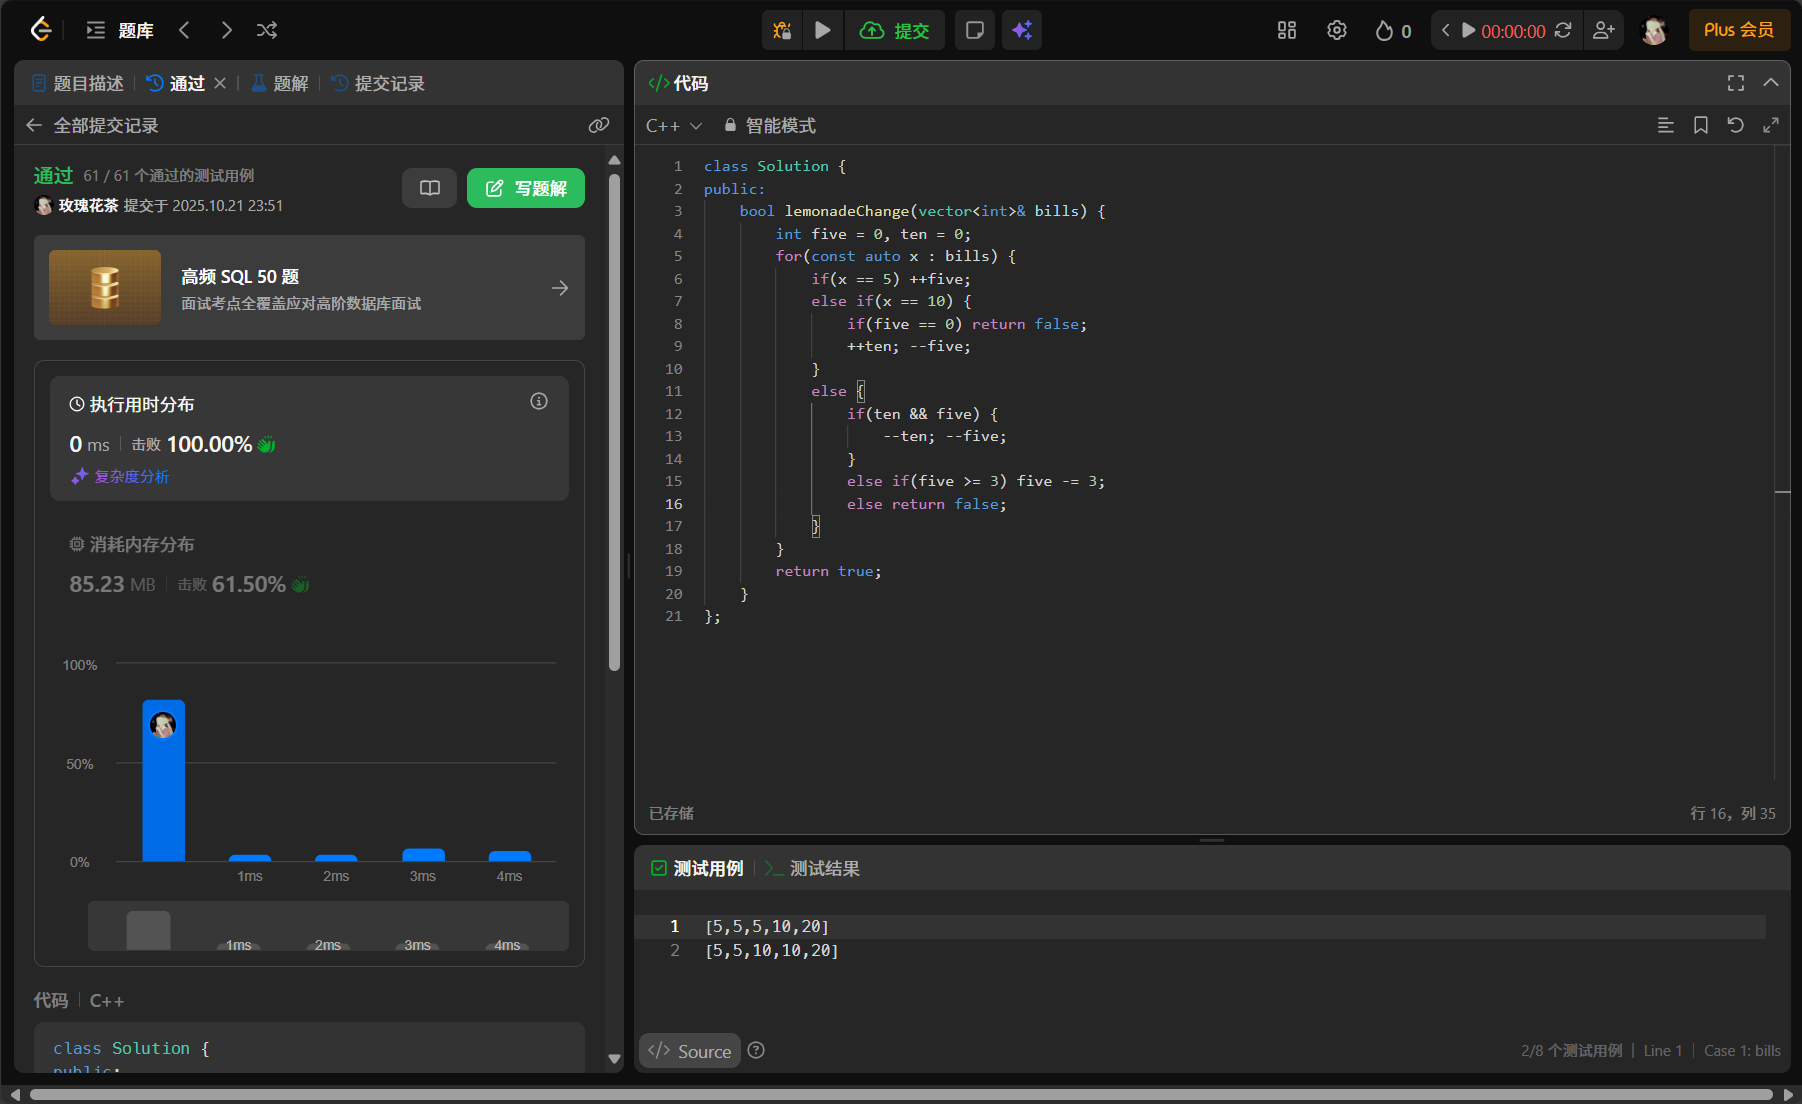Open settings gear in top bar
This screenshot has width=1802, height=1104.
tap(1337, 30)
